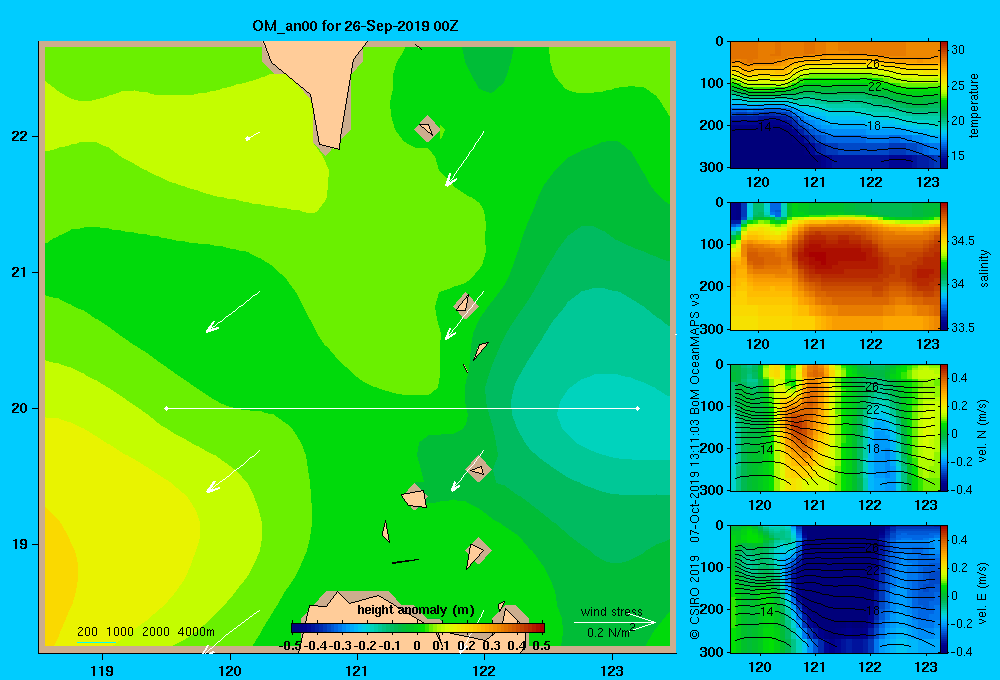Click the salinity colorbar scale
This screenshot has width=1000, height=680.
[x=944, y=266]
